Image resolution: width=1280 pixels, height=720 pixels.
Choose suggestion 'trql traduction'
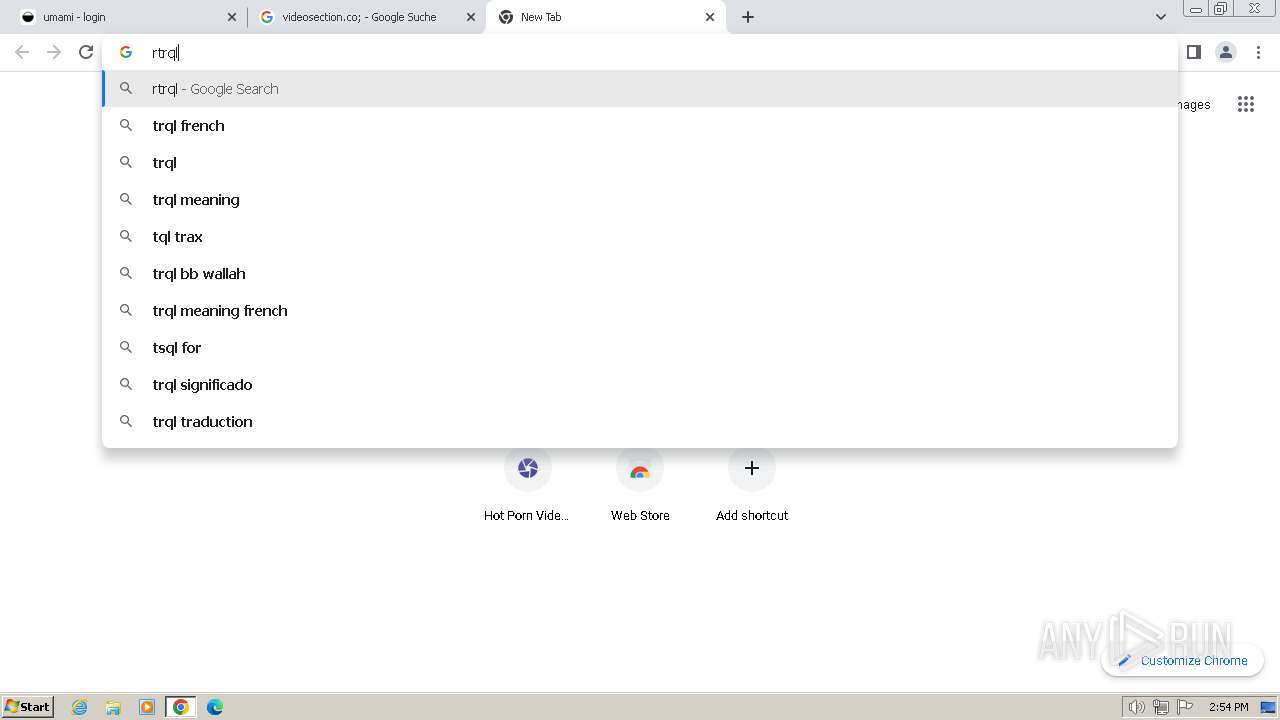tap(640, 422)
